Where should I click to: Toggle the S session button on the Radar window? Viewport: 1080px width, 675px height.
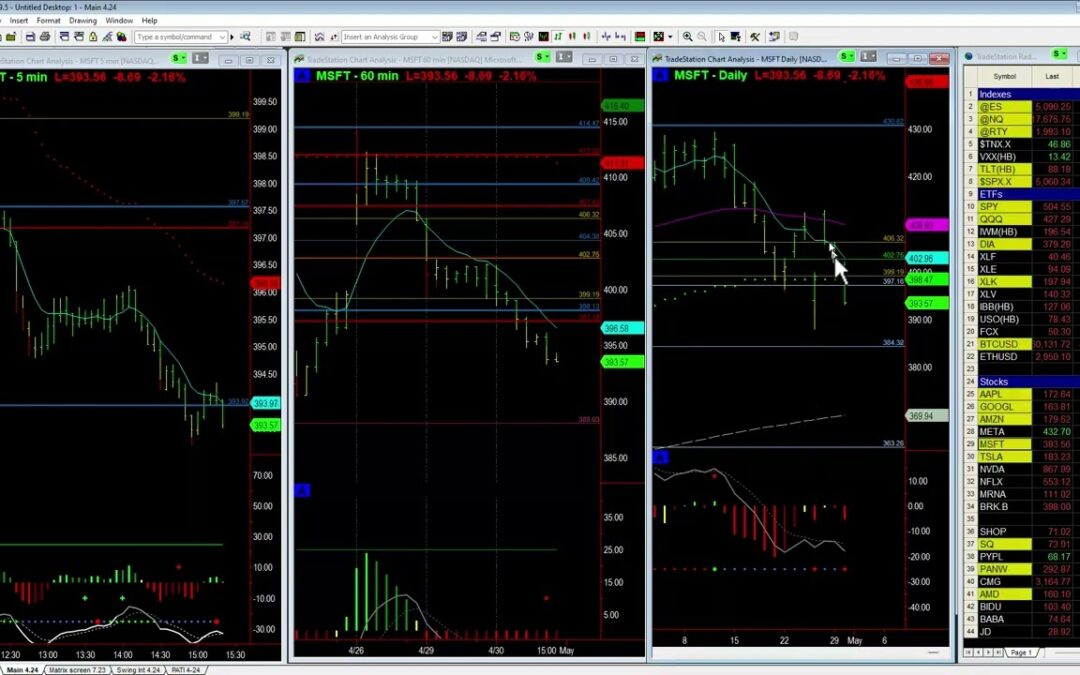click(1057, 54)
